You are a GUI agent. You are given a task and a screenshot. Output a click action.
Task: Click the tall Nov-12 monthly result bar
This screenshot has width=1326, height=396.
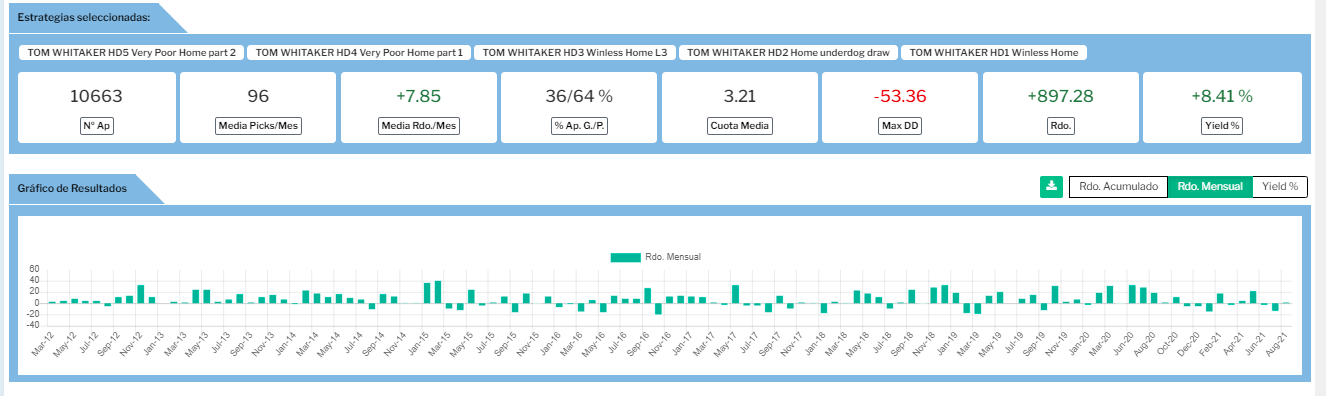141,294
